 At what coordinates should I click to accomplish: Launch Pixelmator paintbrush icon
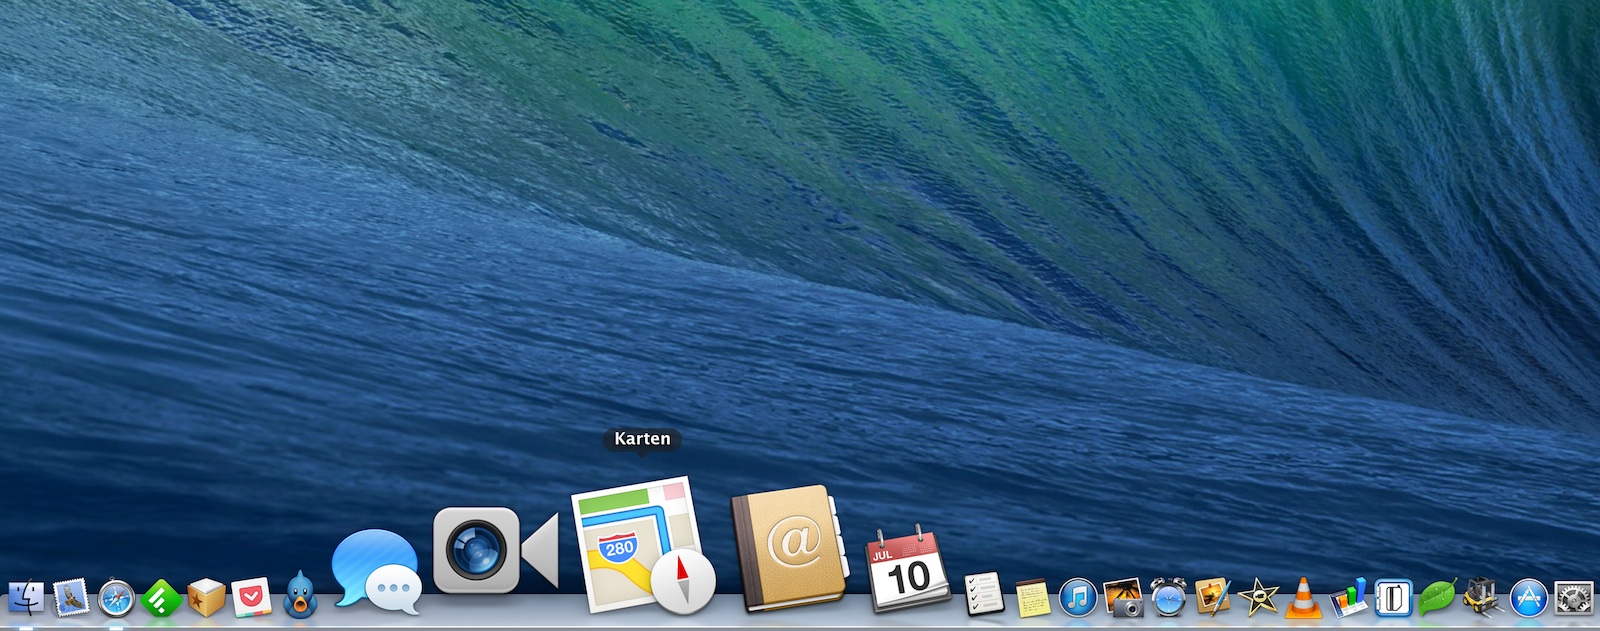(1213, 597)
